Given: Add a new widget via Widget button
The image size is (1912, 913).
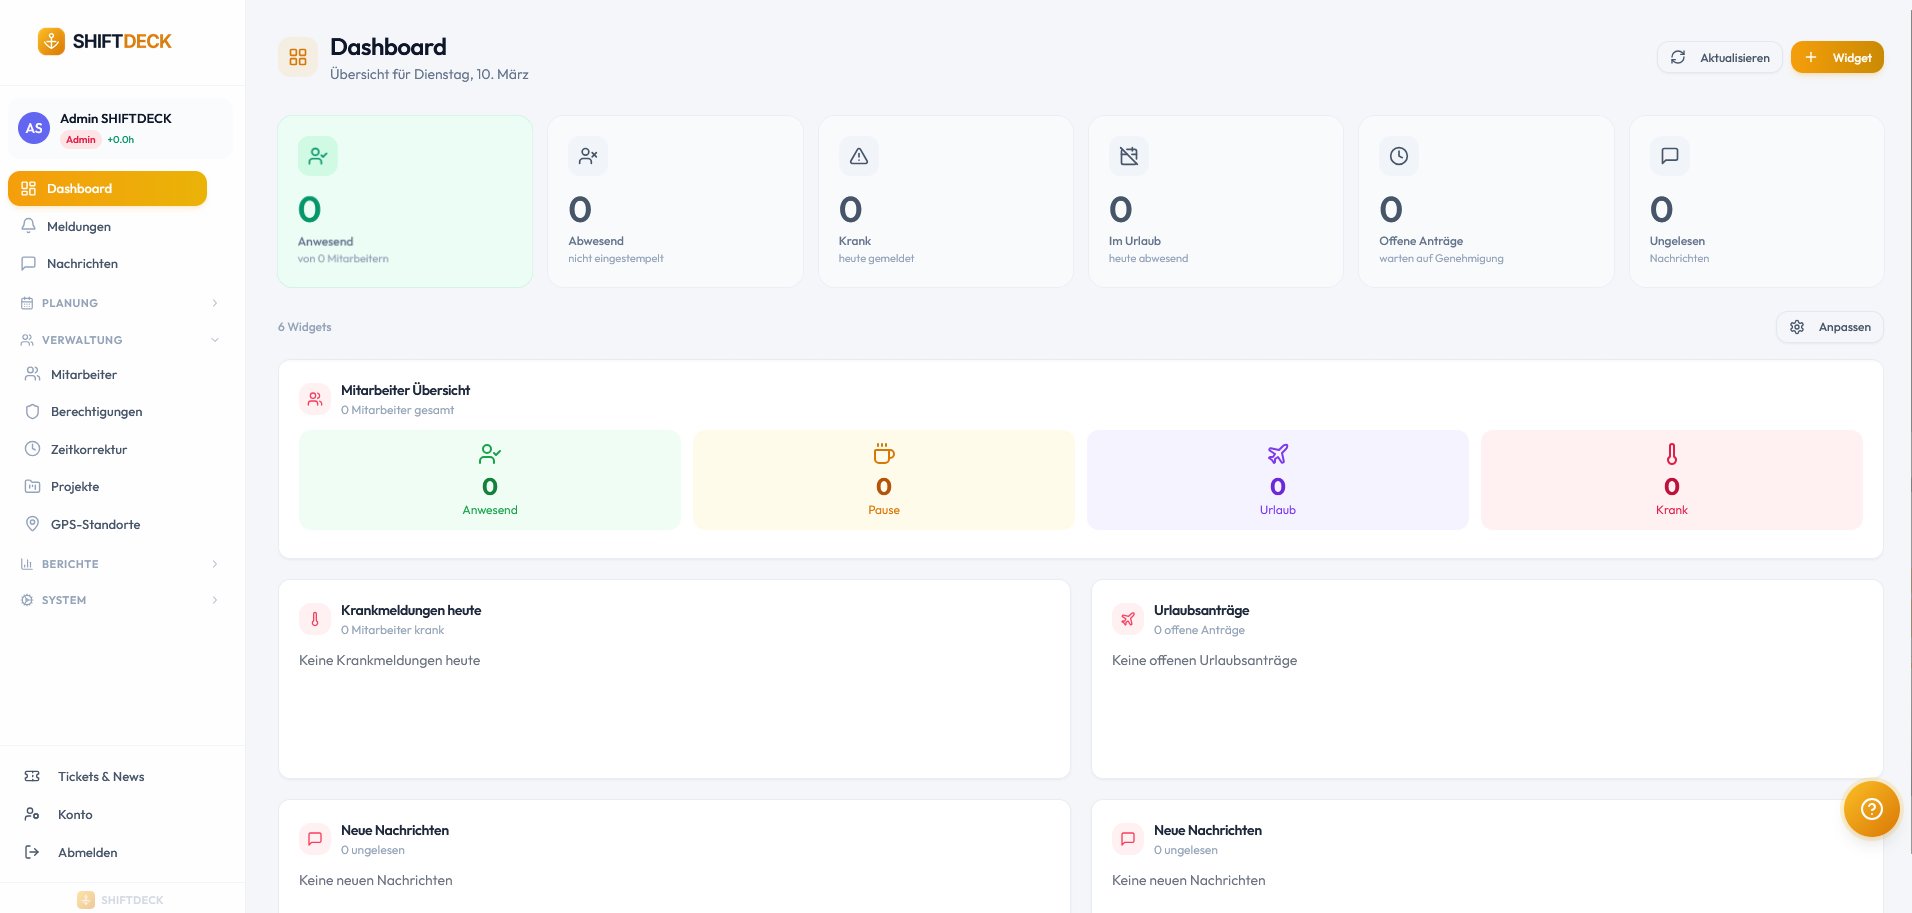Looking at the screenshot, I should (x=1837, y=57).
